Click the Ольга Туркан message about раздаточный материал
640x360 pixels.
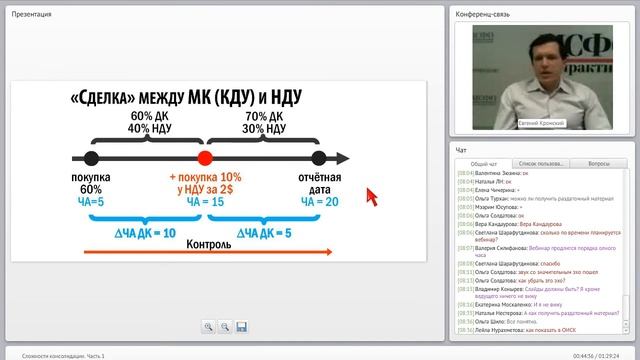pos(536,199)
